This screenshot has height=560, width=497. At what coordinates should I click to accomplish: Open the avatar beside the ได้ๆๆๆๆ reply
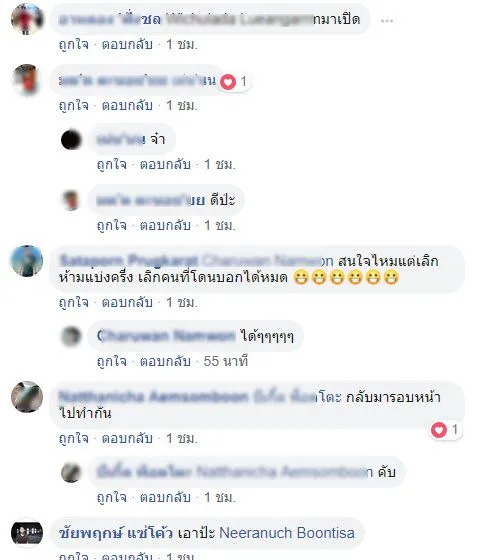[x=71, y=336]
